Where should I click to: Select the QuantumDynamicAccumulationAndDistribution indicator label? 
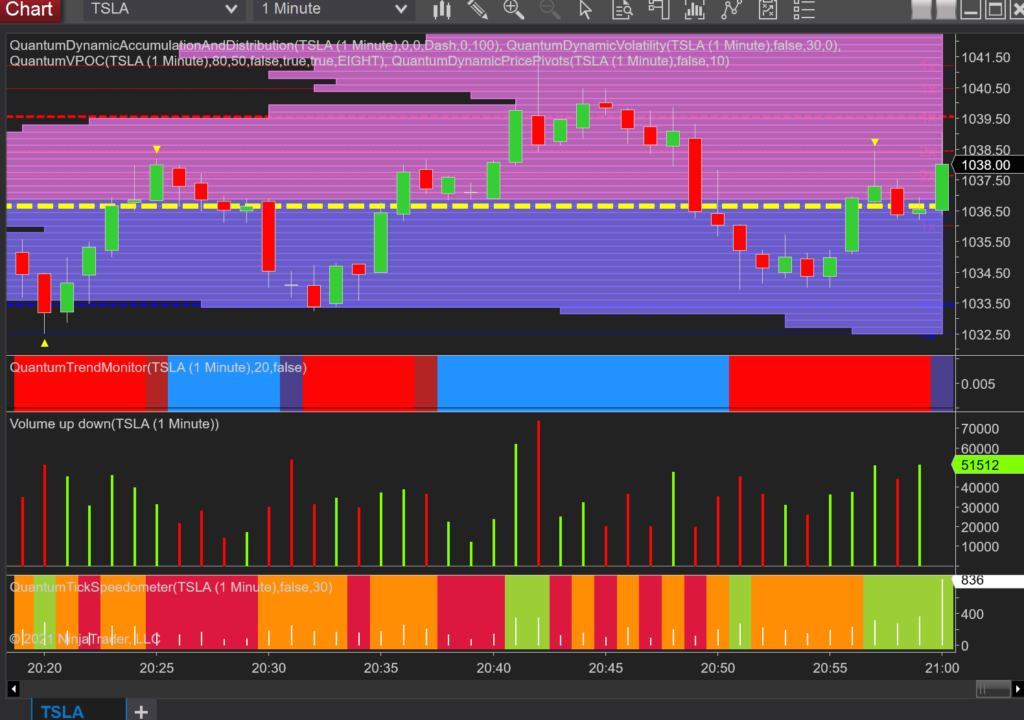255,45
